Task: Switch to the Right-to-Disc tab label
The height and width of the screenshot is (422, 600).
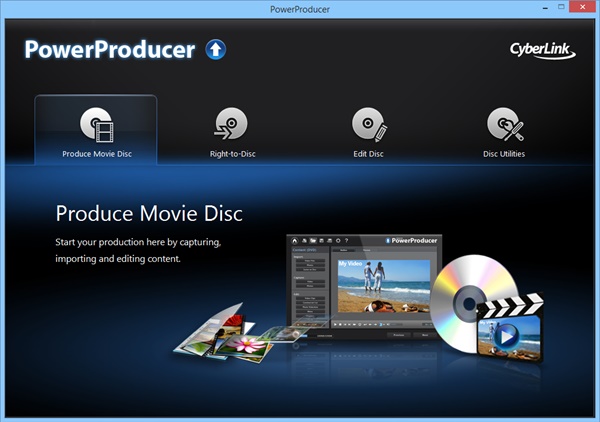Action: (232, 154)
